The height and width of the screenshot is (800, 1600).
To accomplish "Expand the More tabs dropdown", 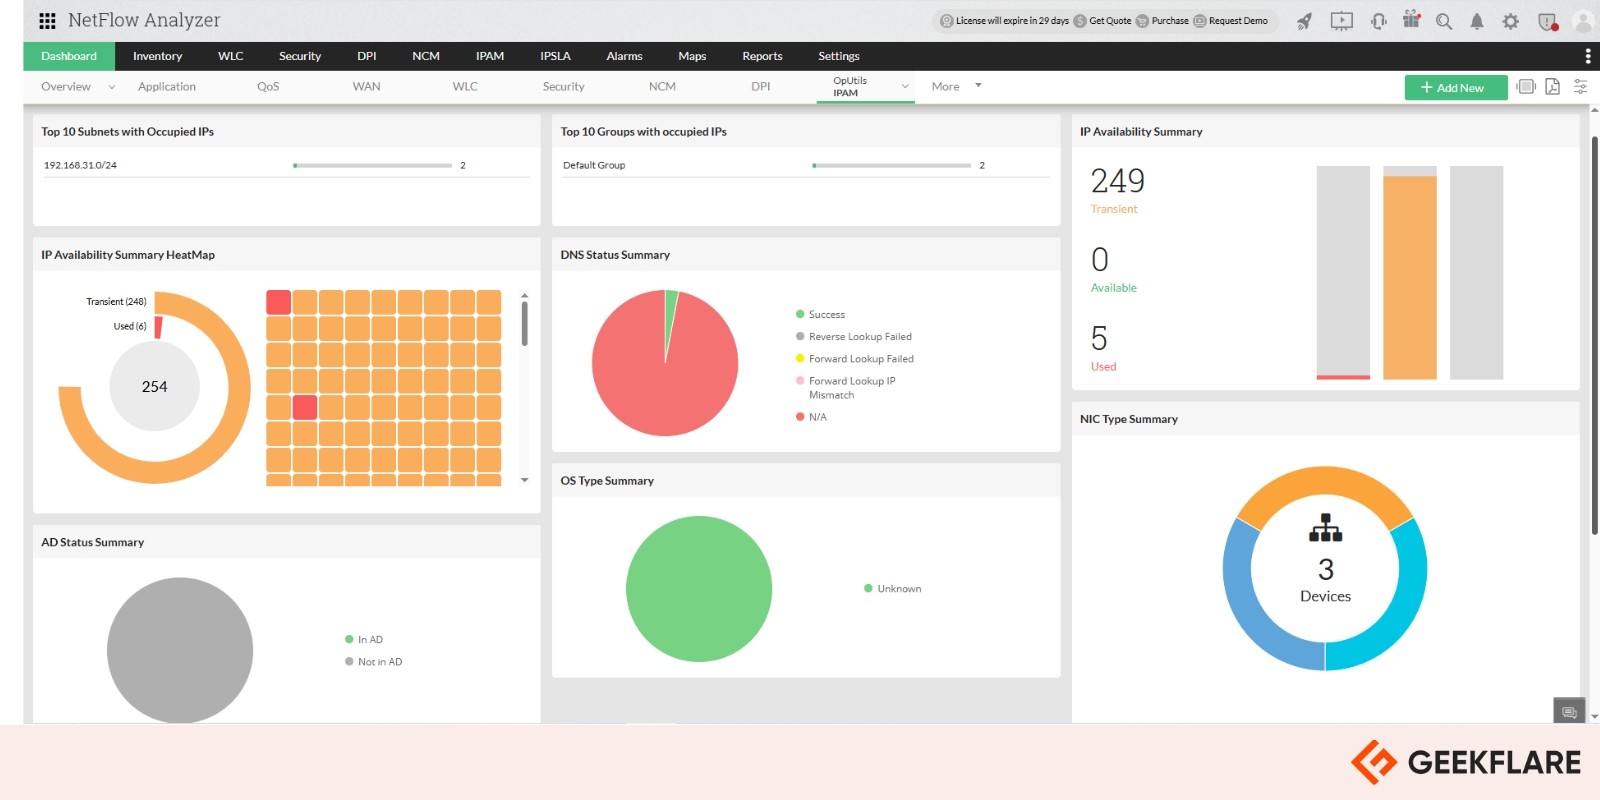I will point(978,86).
